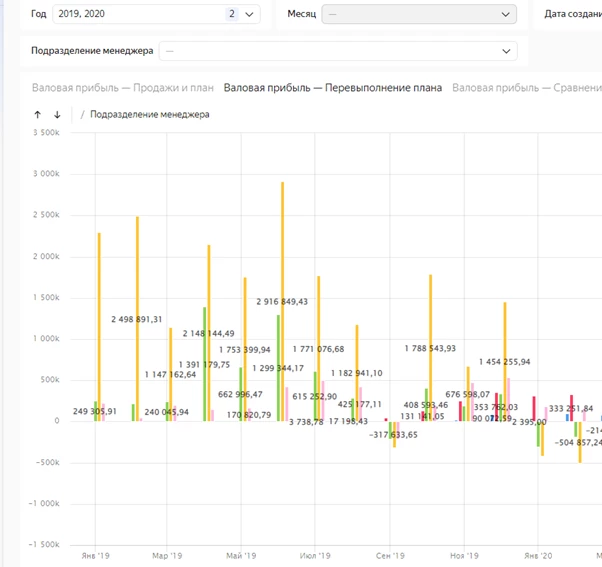Screen dimensions: 602x567
Task: Click data label 170 820,79
Action: click(249, 415)
